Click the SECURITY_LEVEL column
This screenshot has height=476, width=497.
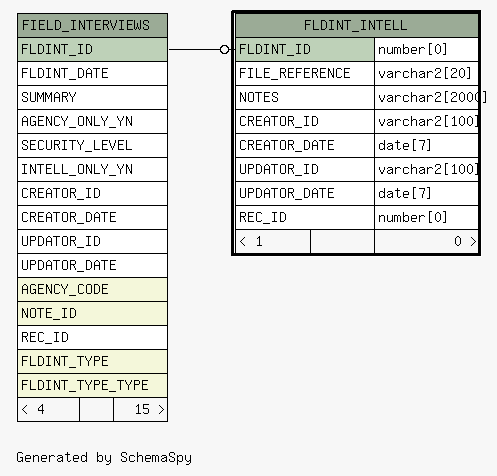pos(92,146)
